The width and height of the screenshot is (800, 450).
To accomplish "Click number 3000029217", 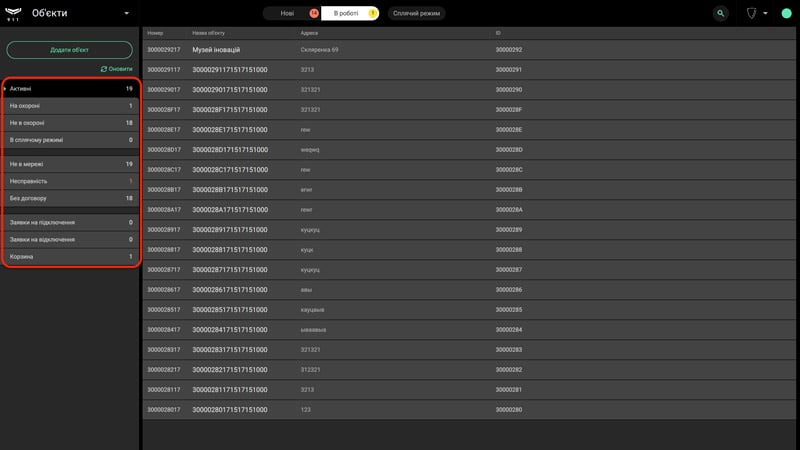I will click(x=164, y=50).
